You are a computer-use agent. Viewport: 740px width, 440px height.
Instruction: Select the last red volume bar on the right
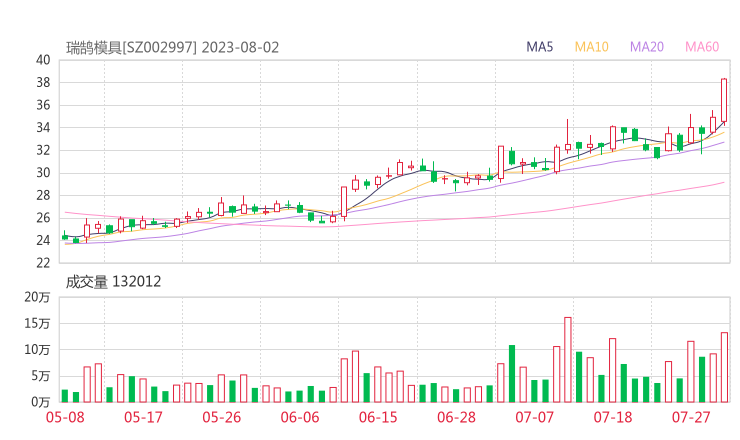(724, 367)
